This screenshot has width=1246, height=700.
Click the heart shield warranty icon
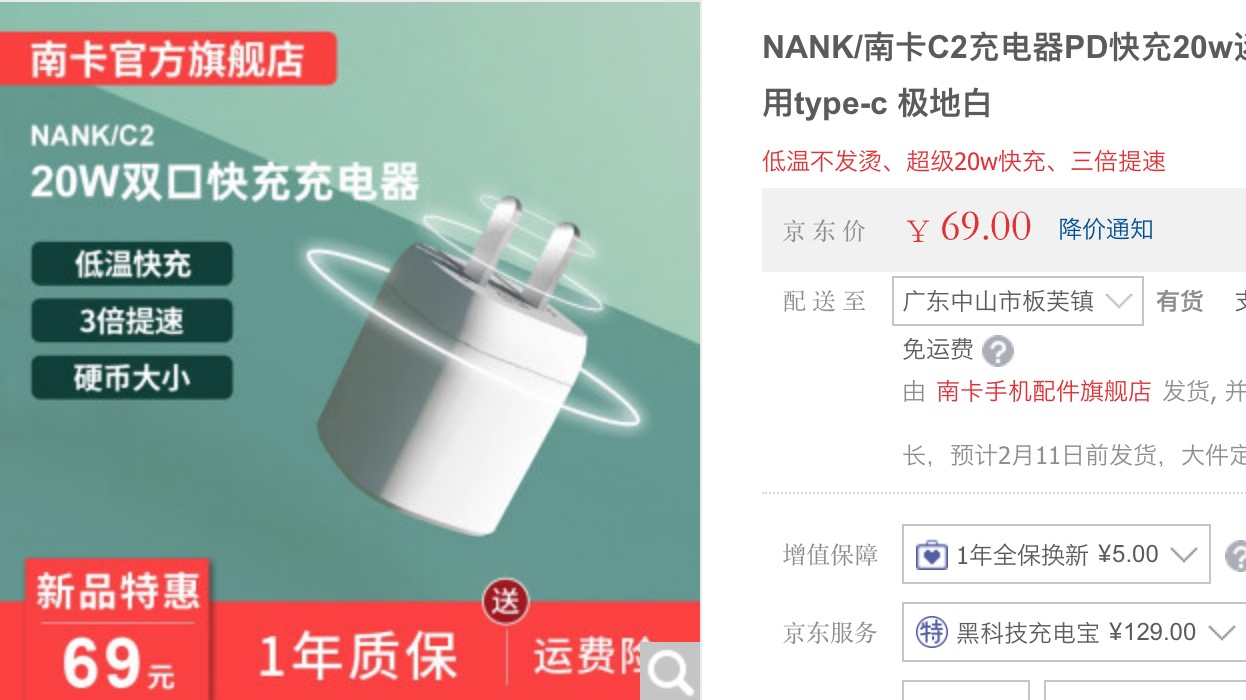(x=931, y=554)
